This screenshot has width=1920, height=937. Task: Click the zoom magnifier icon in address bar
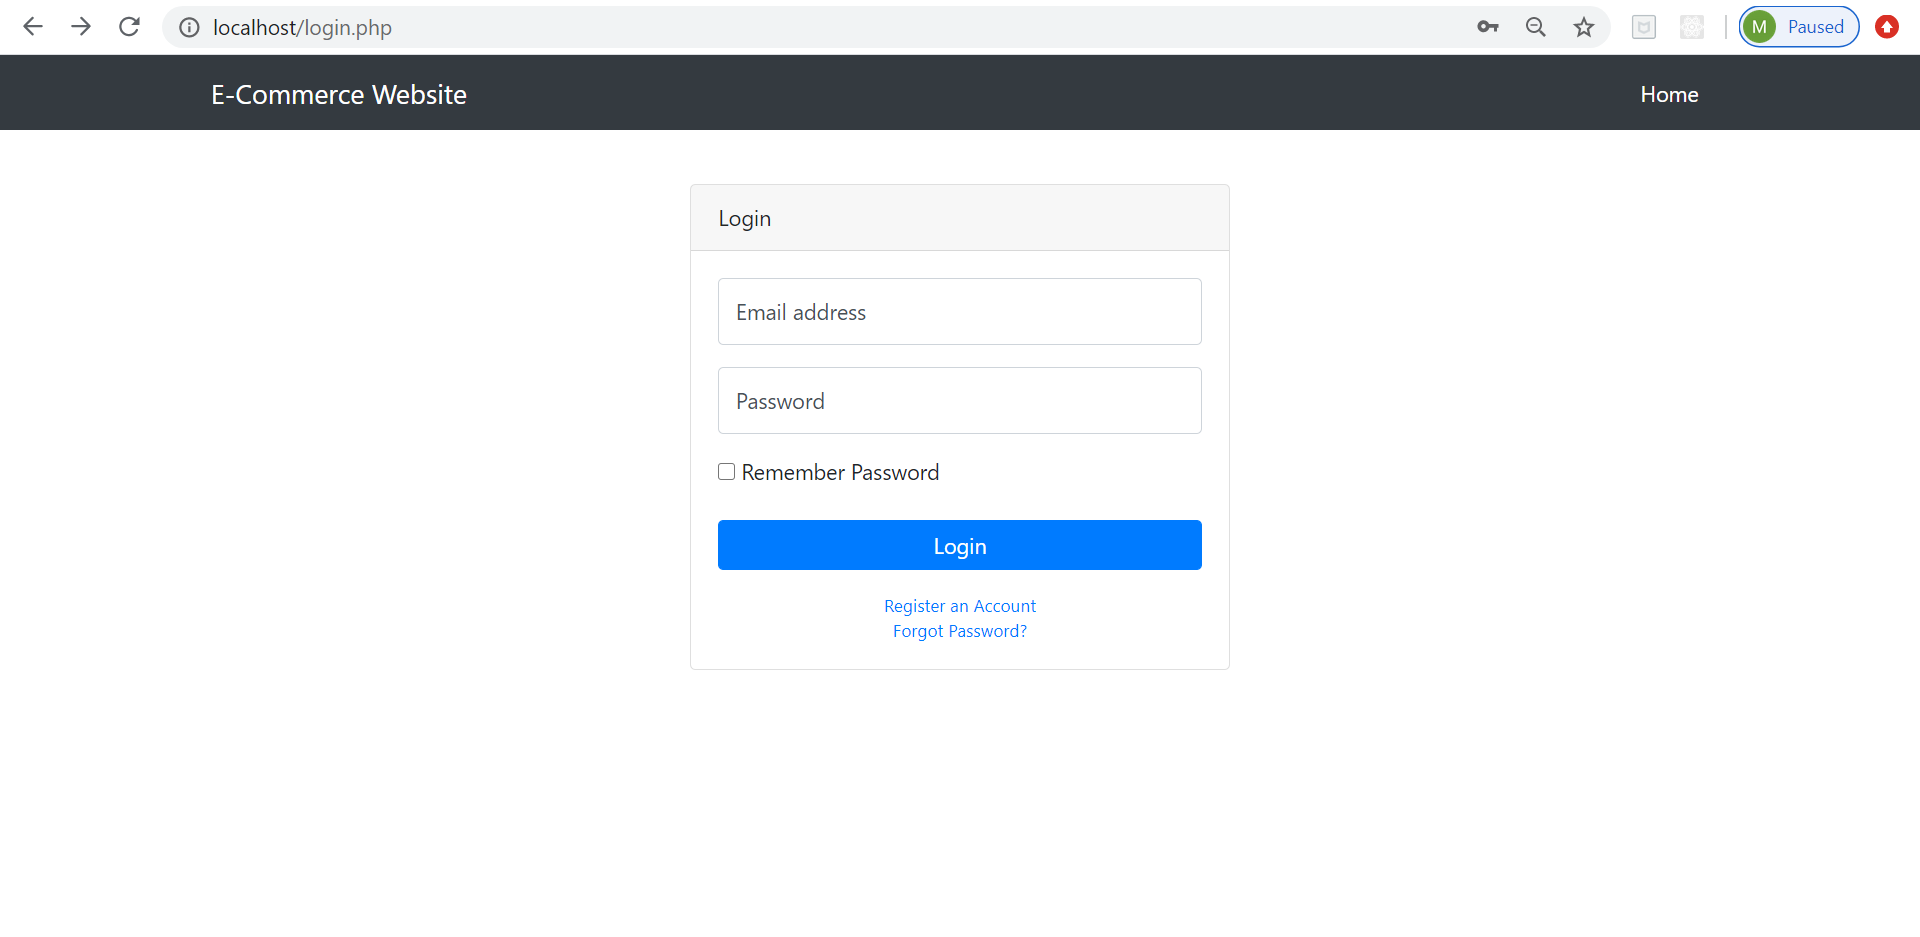tap(1536, 27)
